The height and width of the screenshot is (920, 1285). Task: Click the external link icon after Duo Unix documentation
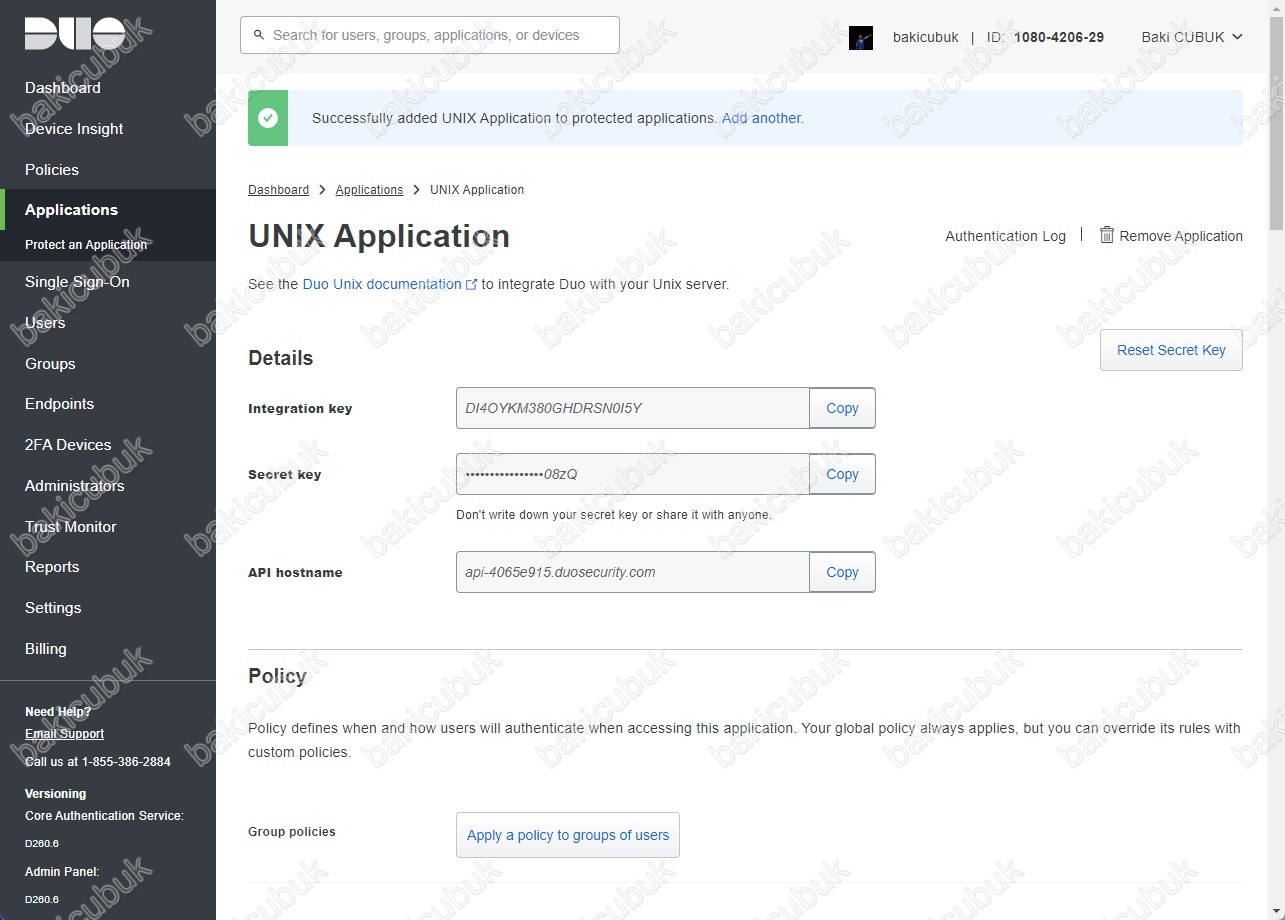point(472,284)
